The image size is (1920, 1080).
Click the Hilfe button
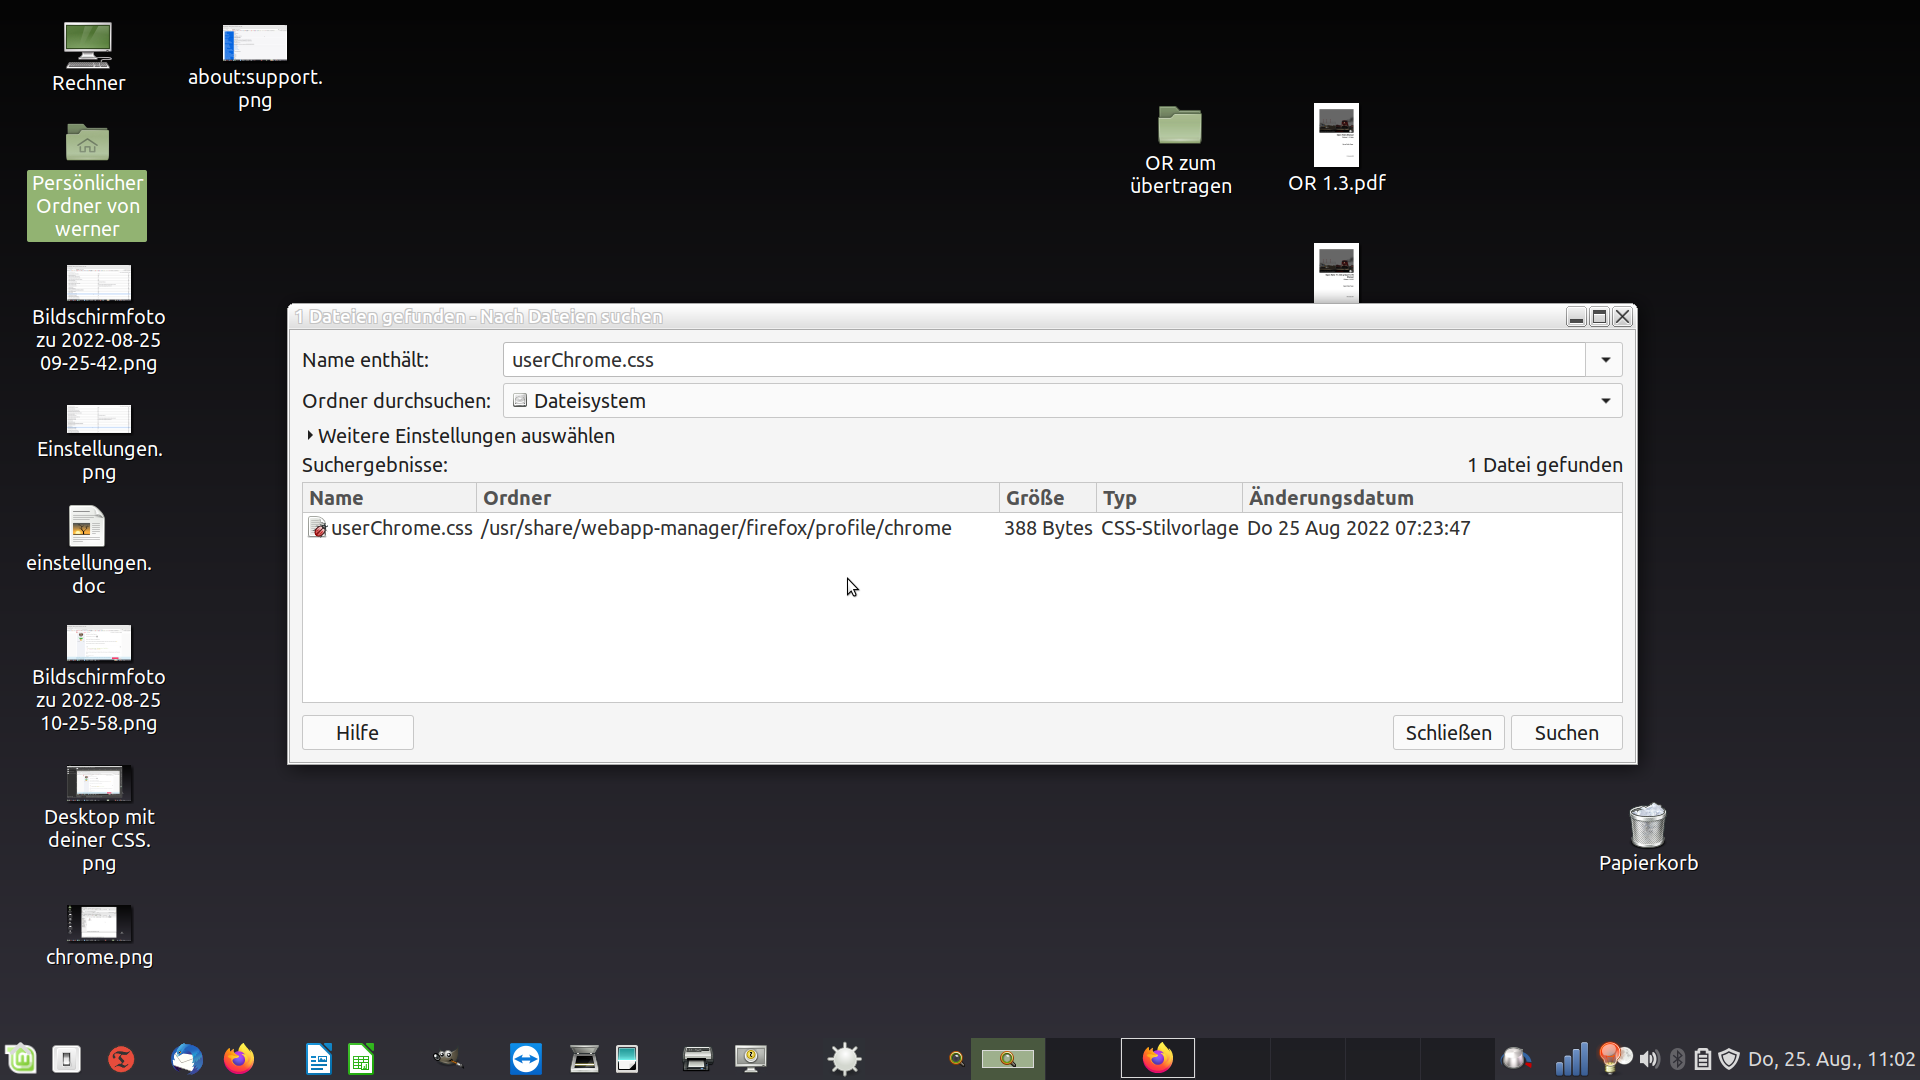[x=357, y=733]
